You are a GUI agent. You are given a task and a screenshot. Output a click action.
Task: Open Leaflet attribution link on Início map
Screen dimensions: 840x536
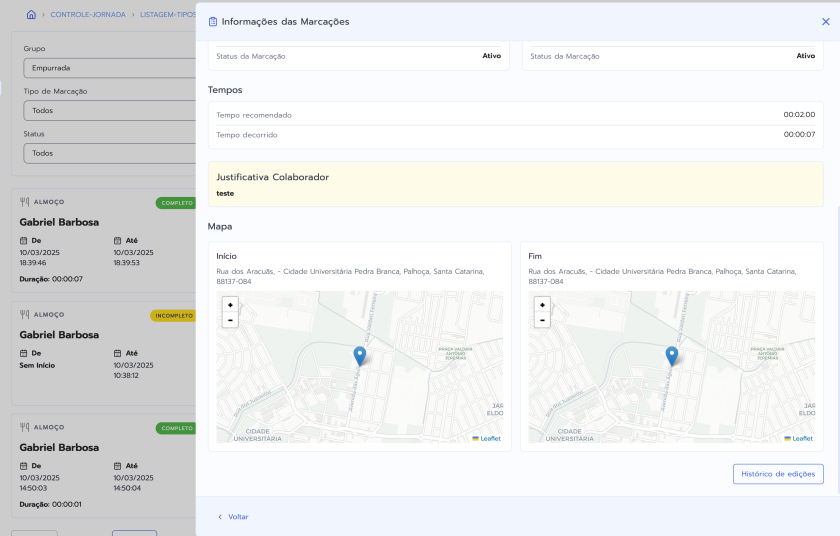pyautogui.click(x=490, y=438)
